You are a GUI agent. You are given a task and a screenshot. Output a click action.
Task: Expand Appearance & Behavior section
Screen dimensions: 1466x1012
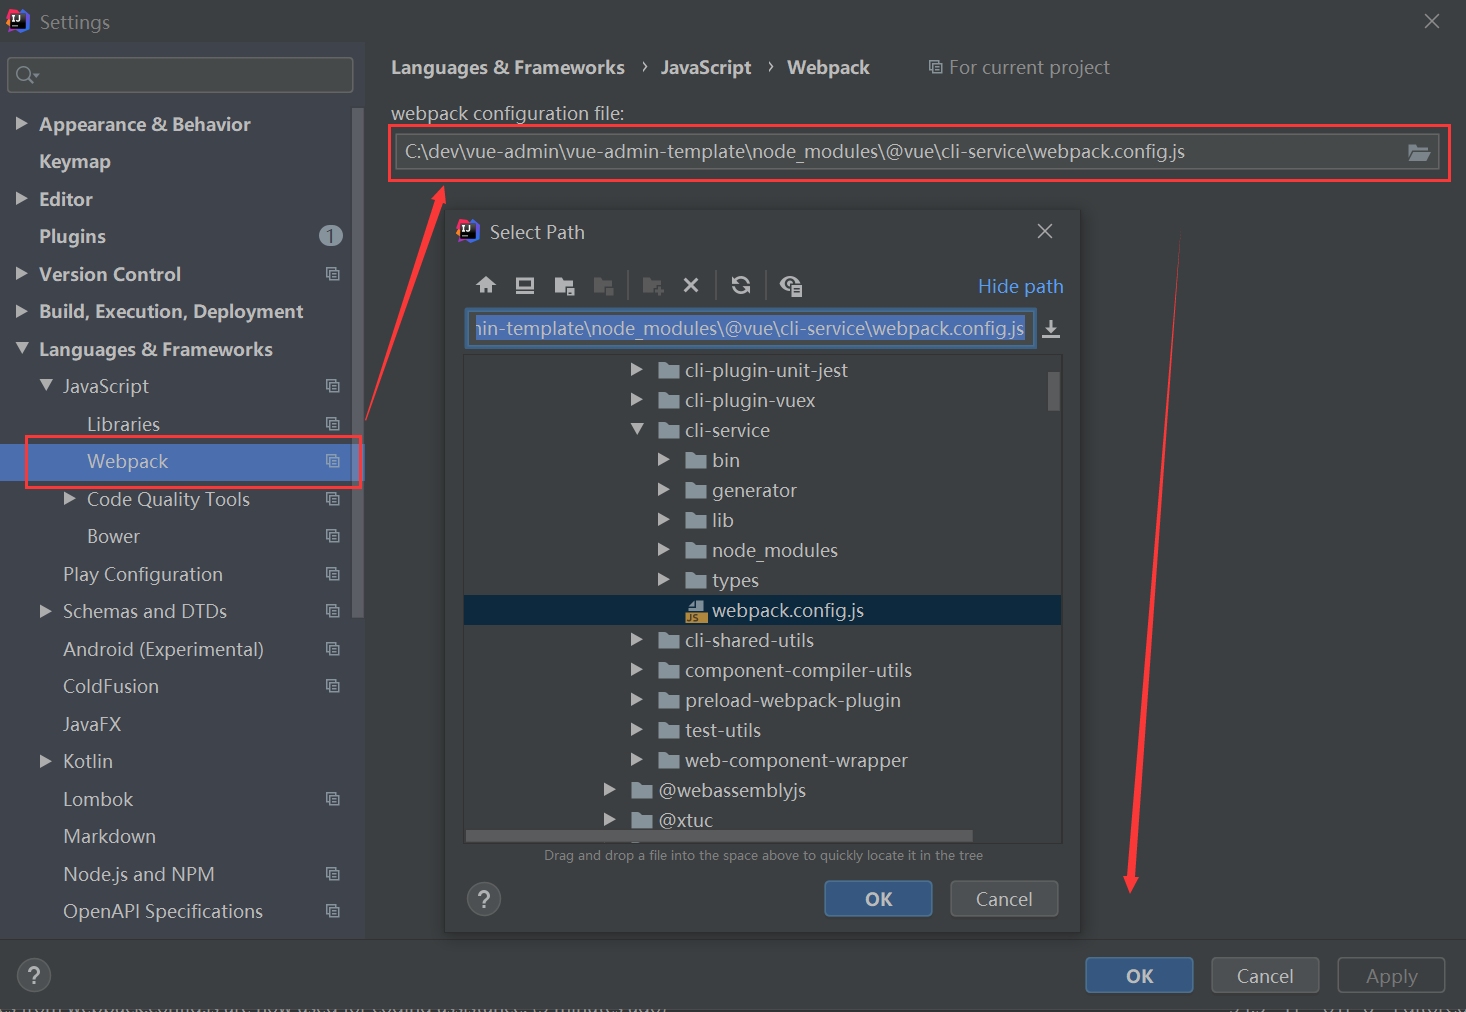(x=22, y=123)
